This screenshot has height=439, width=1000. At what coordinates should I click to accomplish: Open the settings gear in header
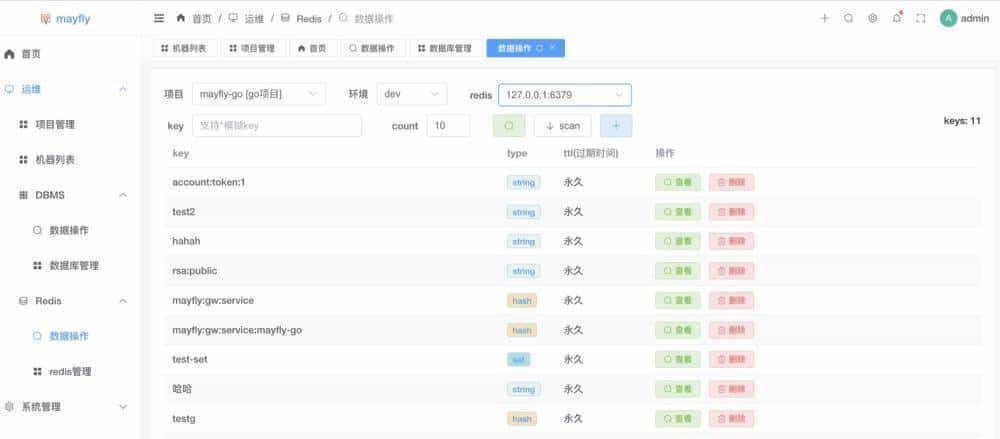872,19
